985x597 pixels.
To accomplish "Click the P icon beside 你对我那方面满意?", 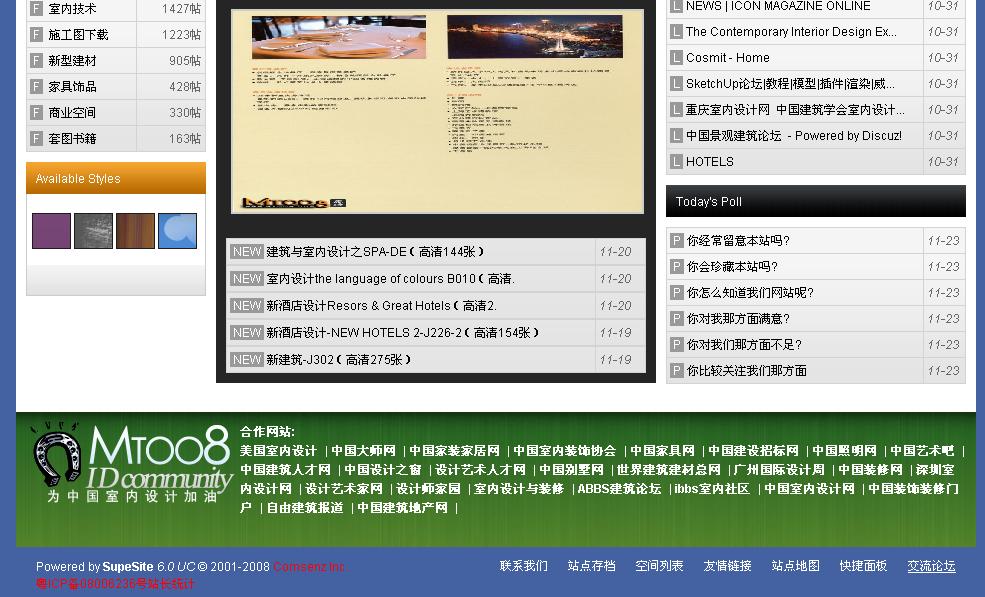I will click(x=677, y=319).
